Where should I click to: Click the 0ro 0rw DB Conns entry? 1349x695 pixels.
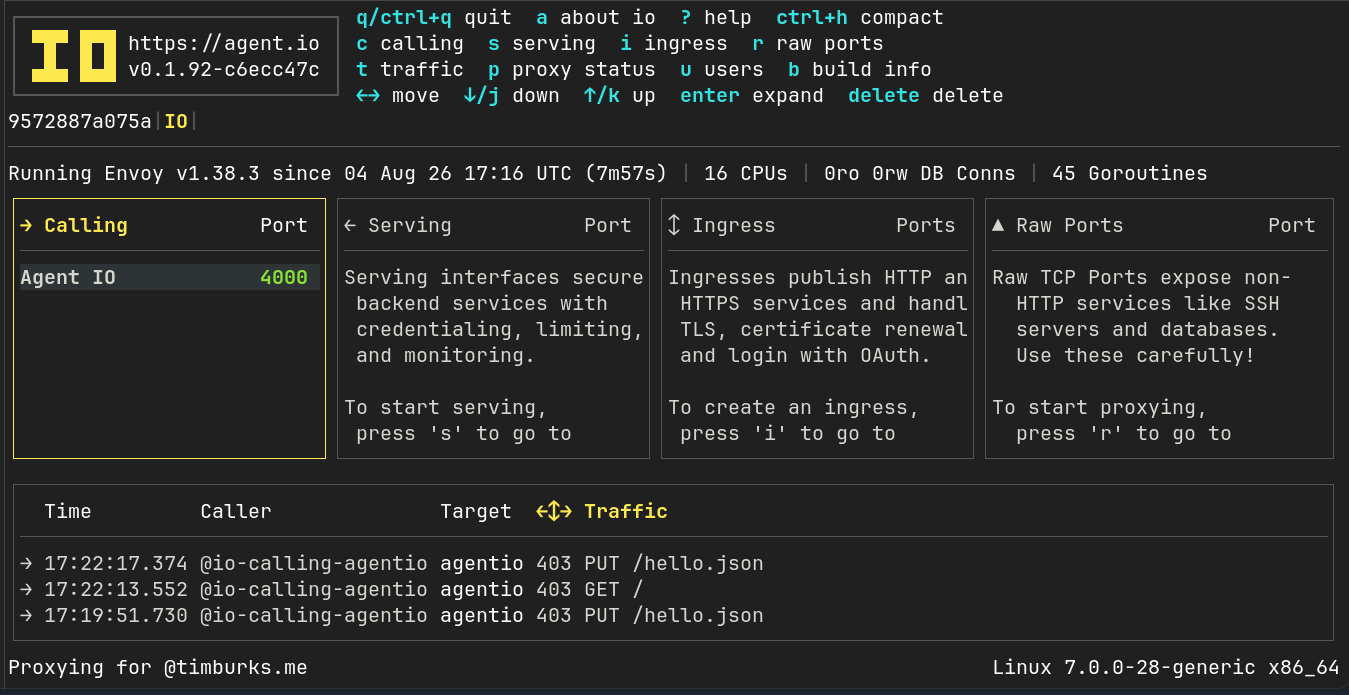point(920,174)
